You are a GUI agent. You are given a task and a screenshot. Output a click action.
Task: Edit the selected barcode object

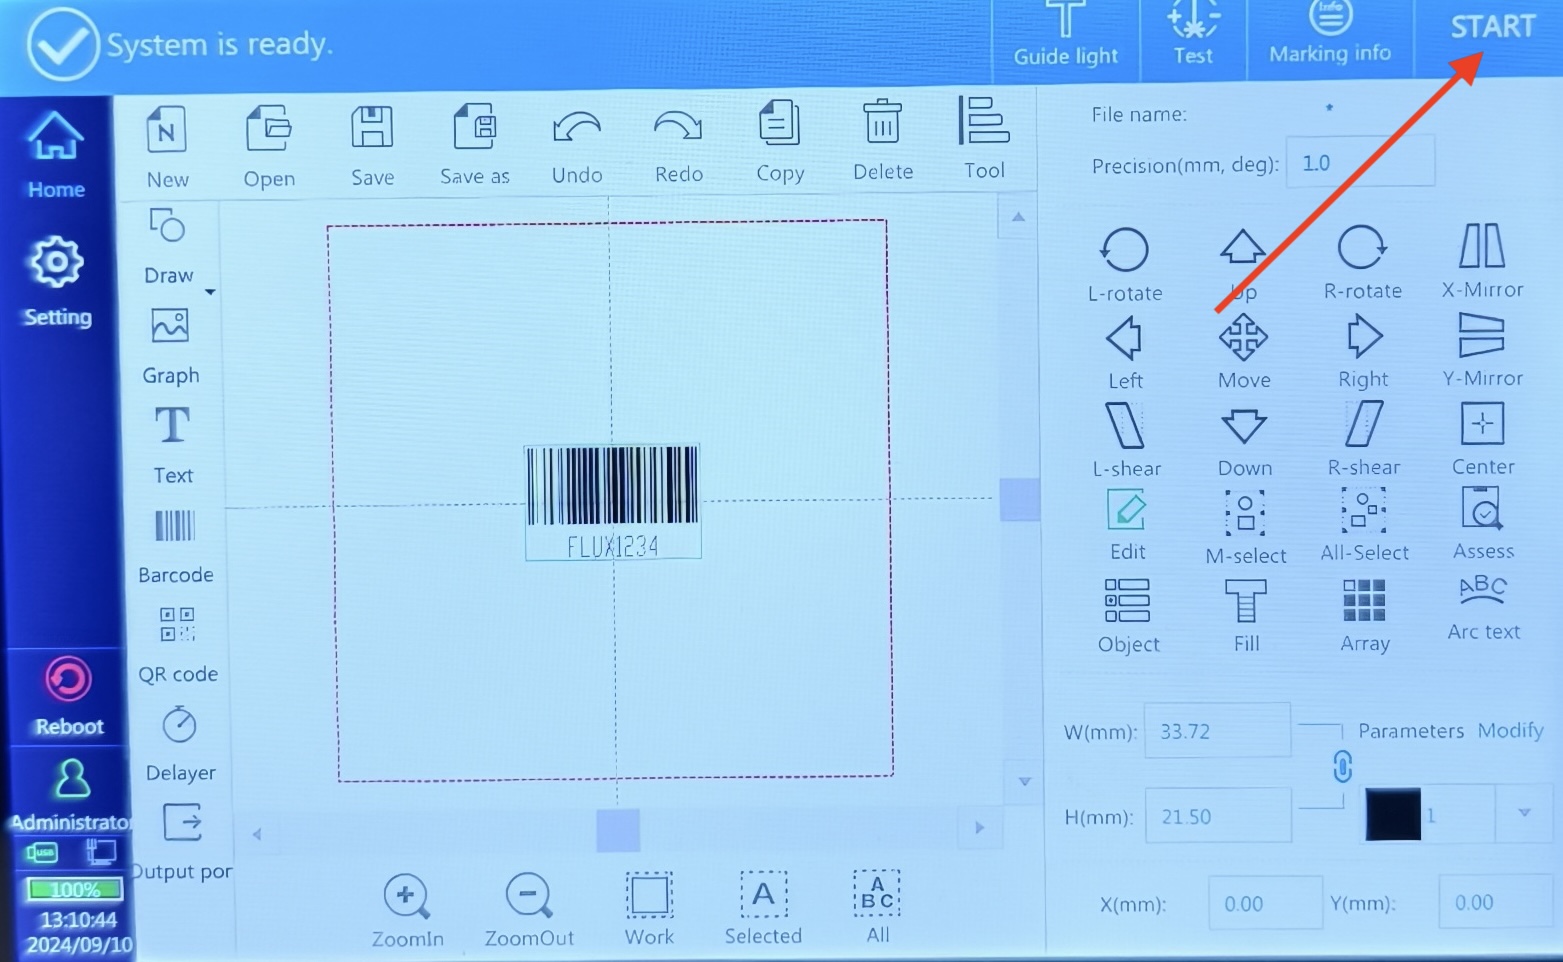point(1127,526)
